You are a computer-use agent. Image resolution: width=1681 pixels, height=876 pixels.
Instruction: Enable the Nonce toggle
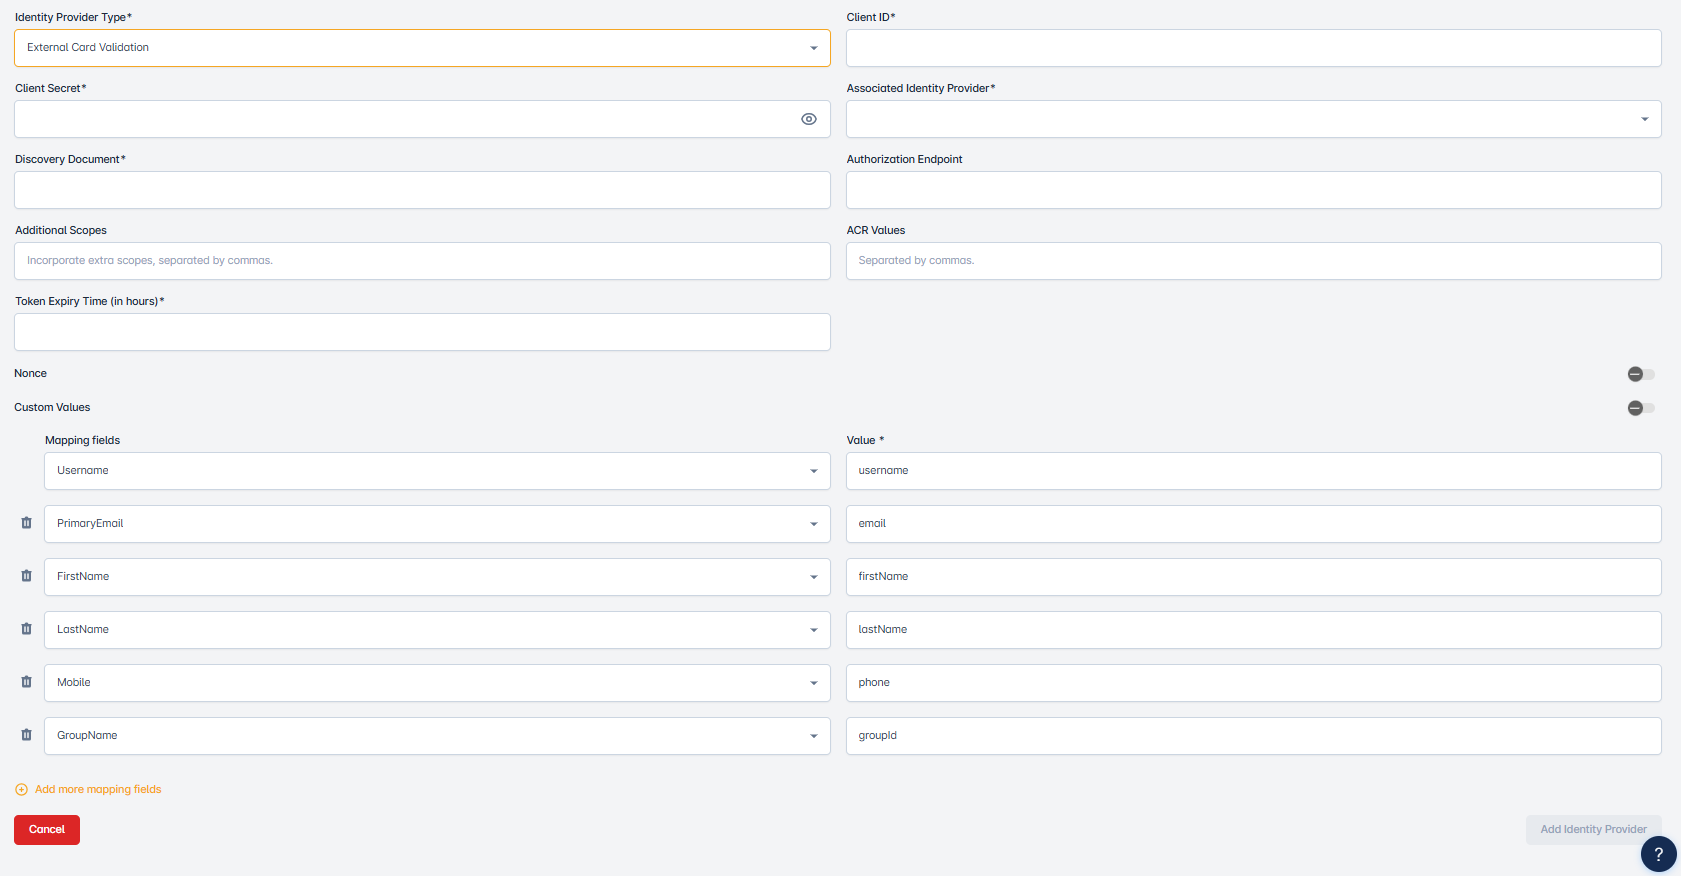(1640, 374)
